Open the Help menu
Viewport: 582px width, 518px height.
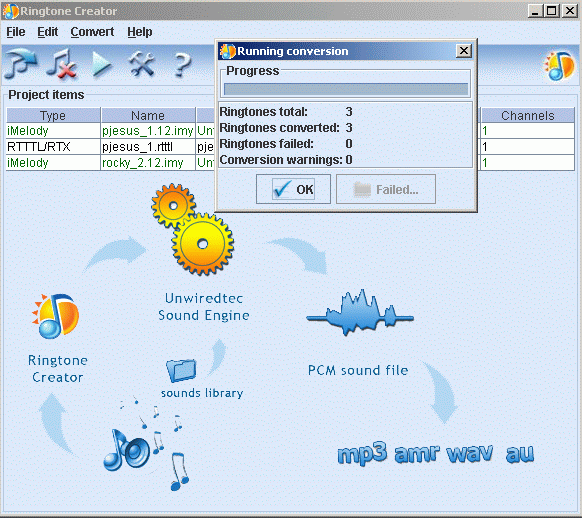pos(140,32)
